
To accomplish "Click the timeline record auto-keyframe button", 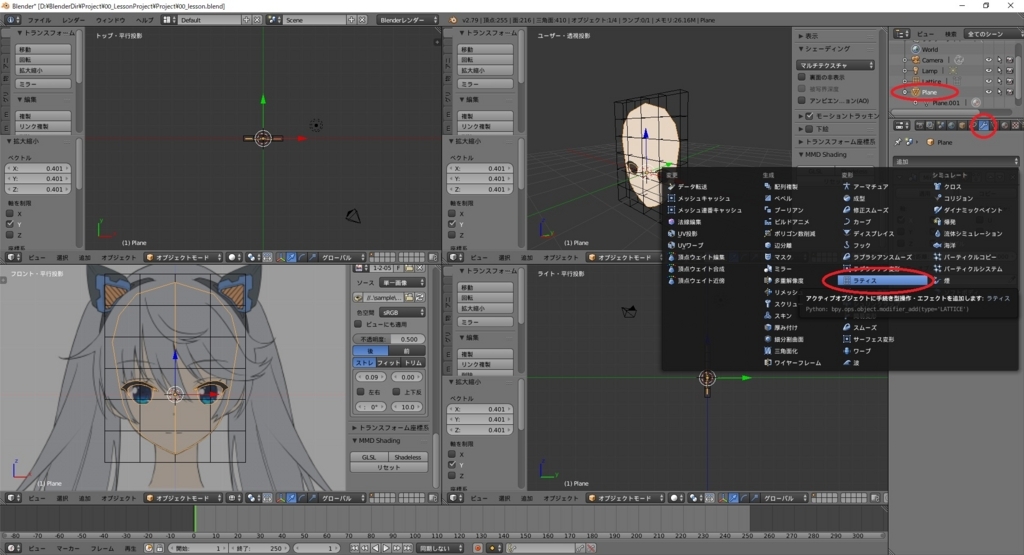I will [477, 548].
